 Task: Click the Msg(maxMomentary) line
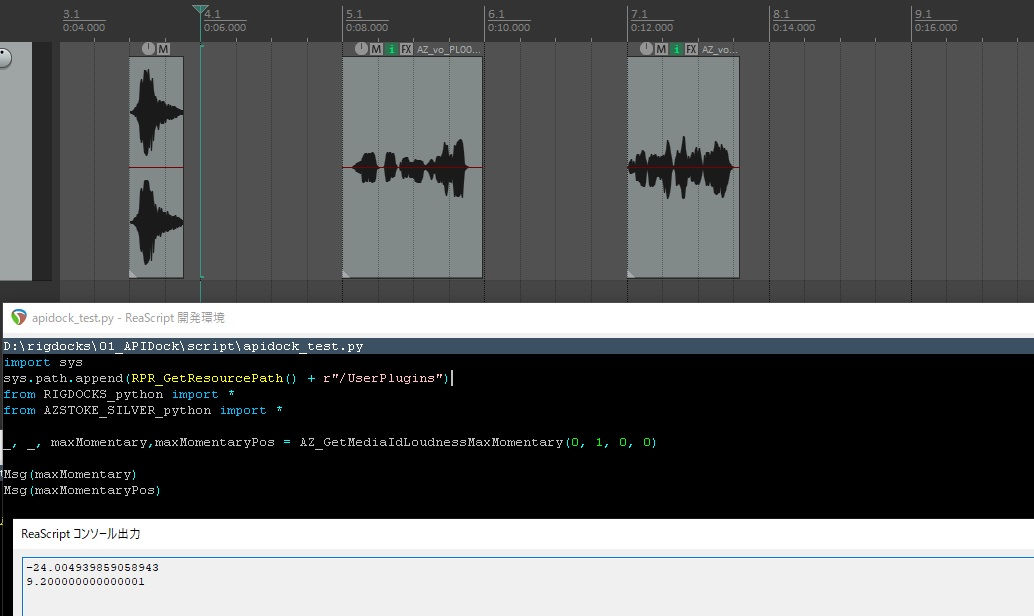(x=70, y=474)
